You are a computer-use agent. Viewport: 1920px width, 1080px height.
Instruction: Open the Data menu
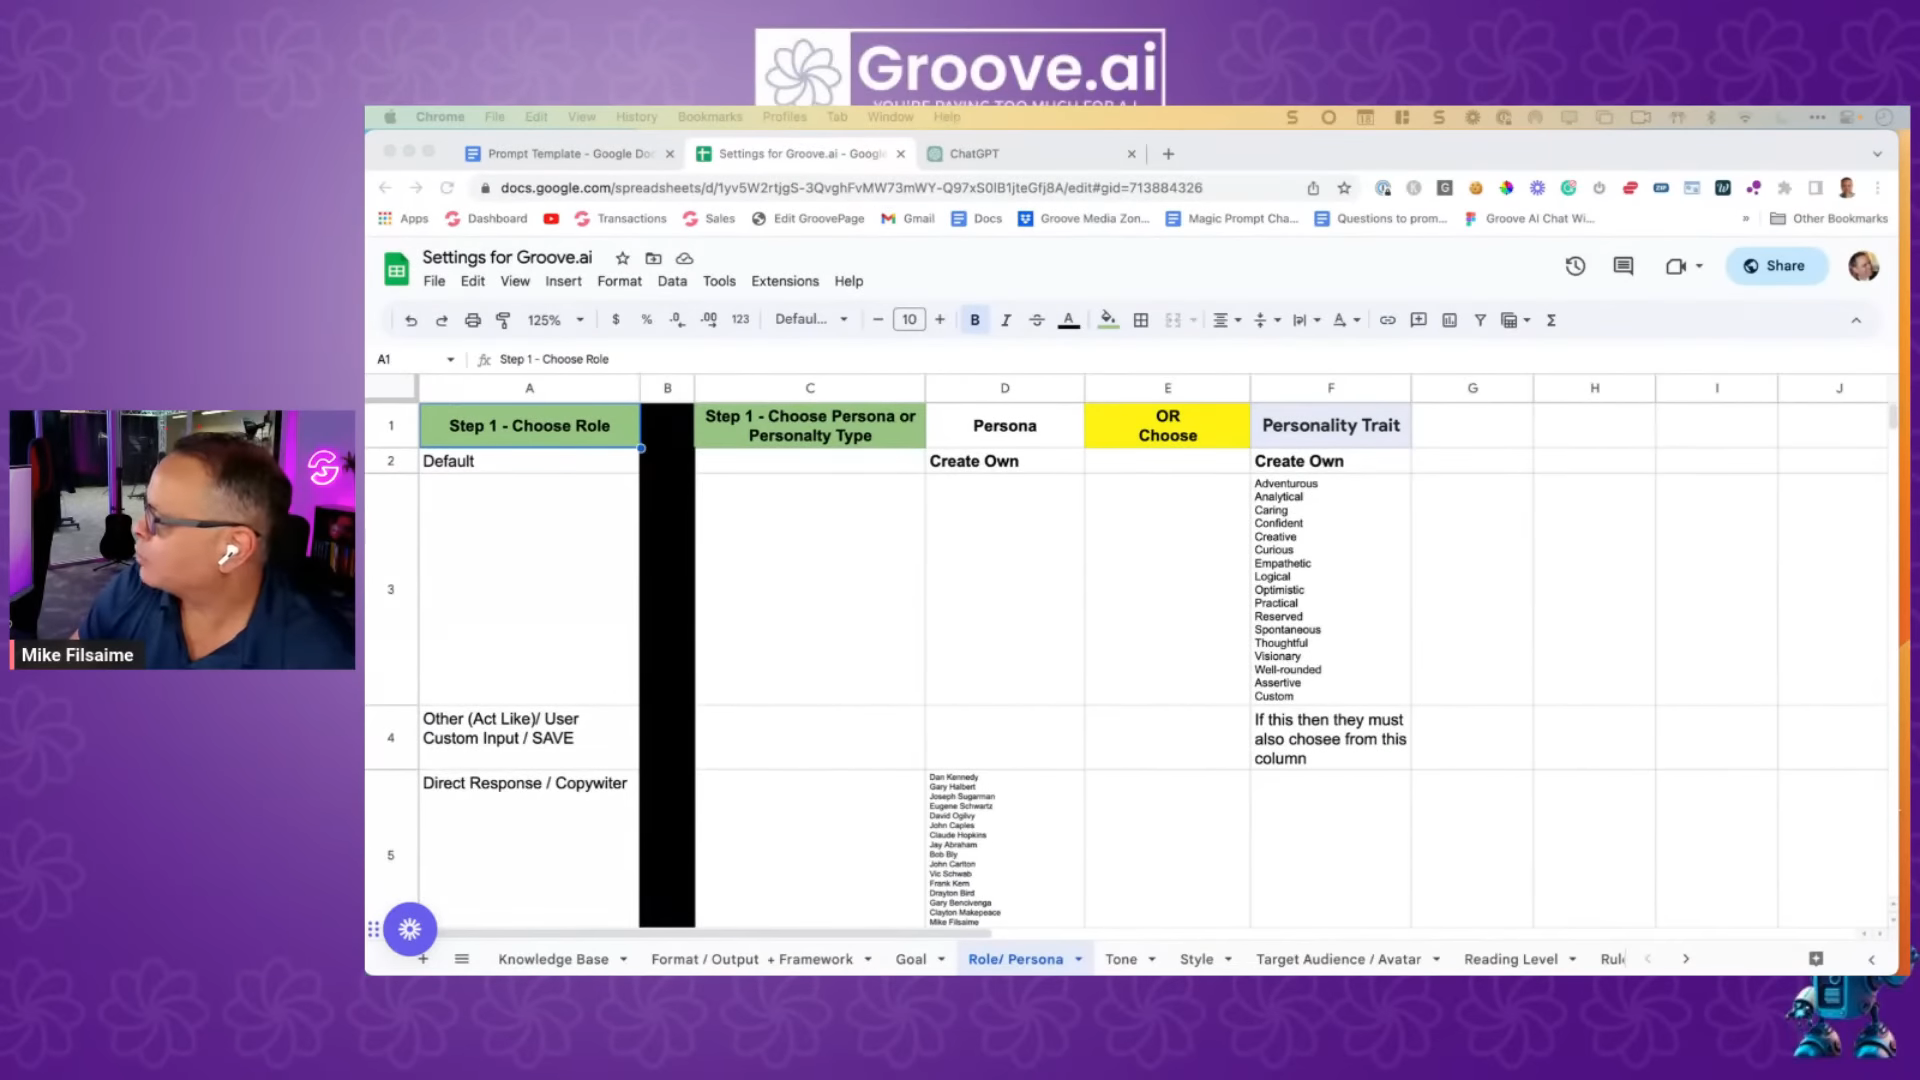tap(672, 281)
